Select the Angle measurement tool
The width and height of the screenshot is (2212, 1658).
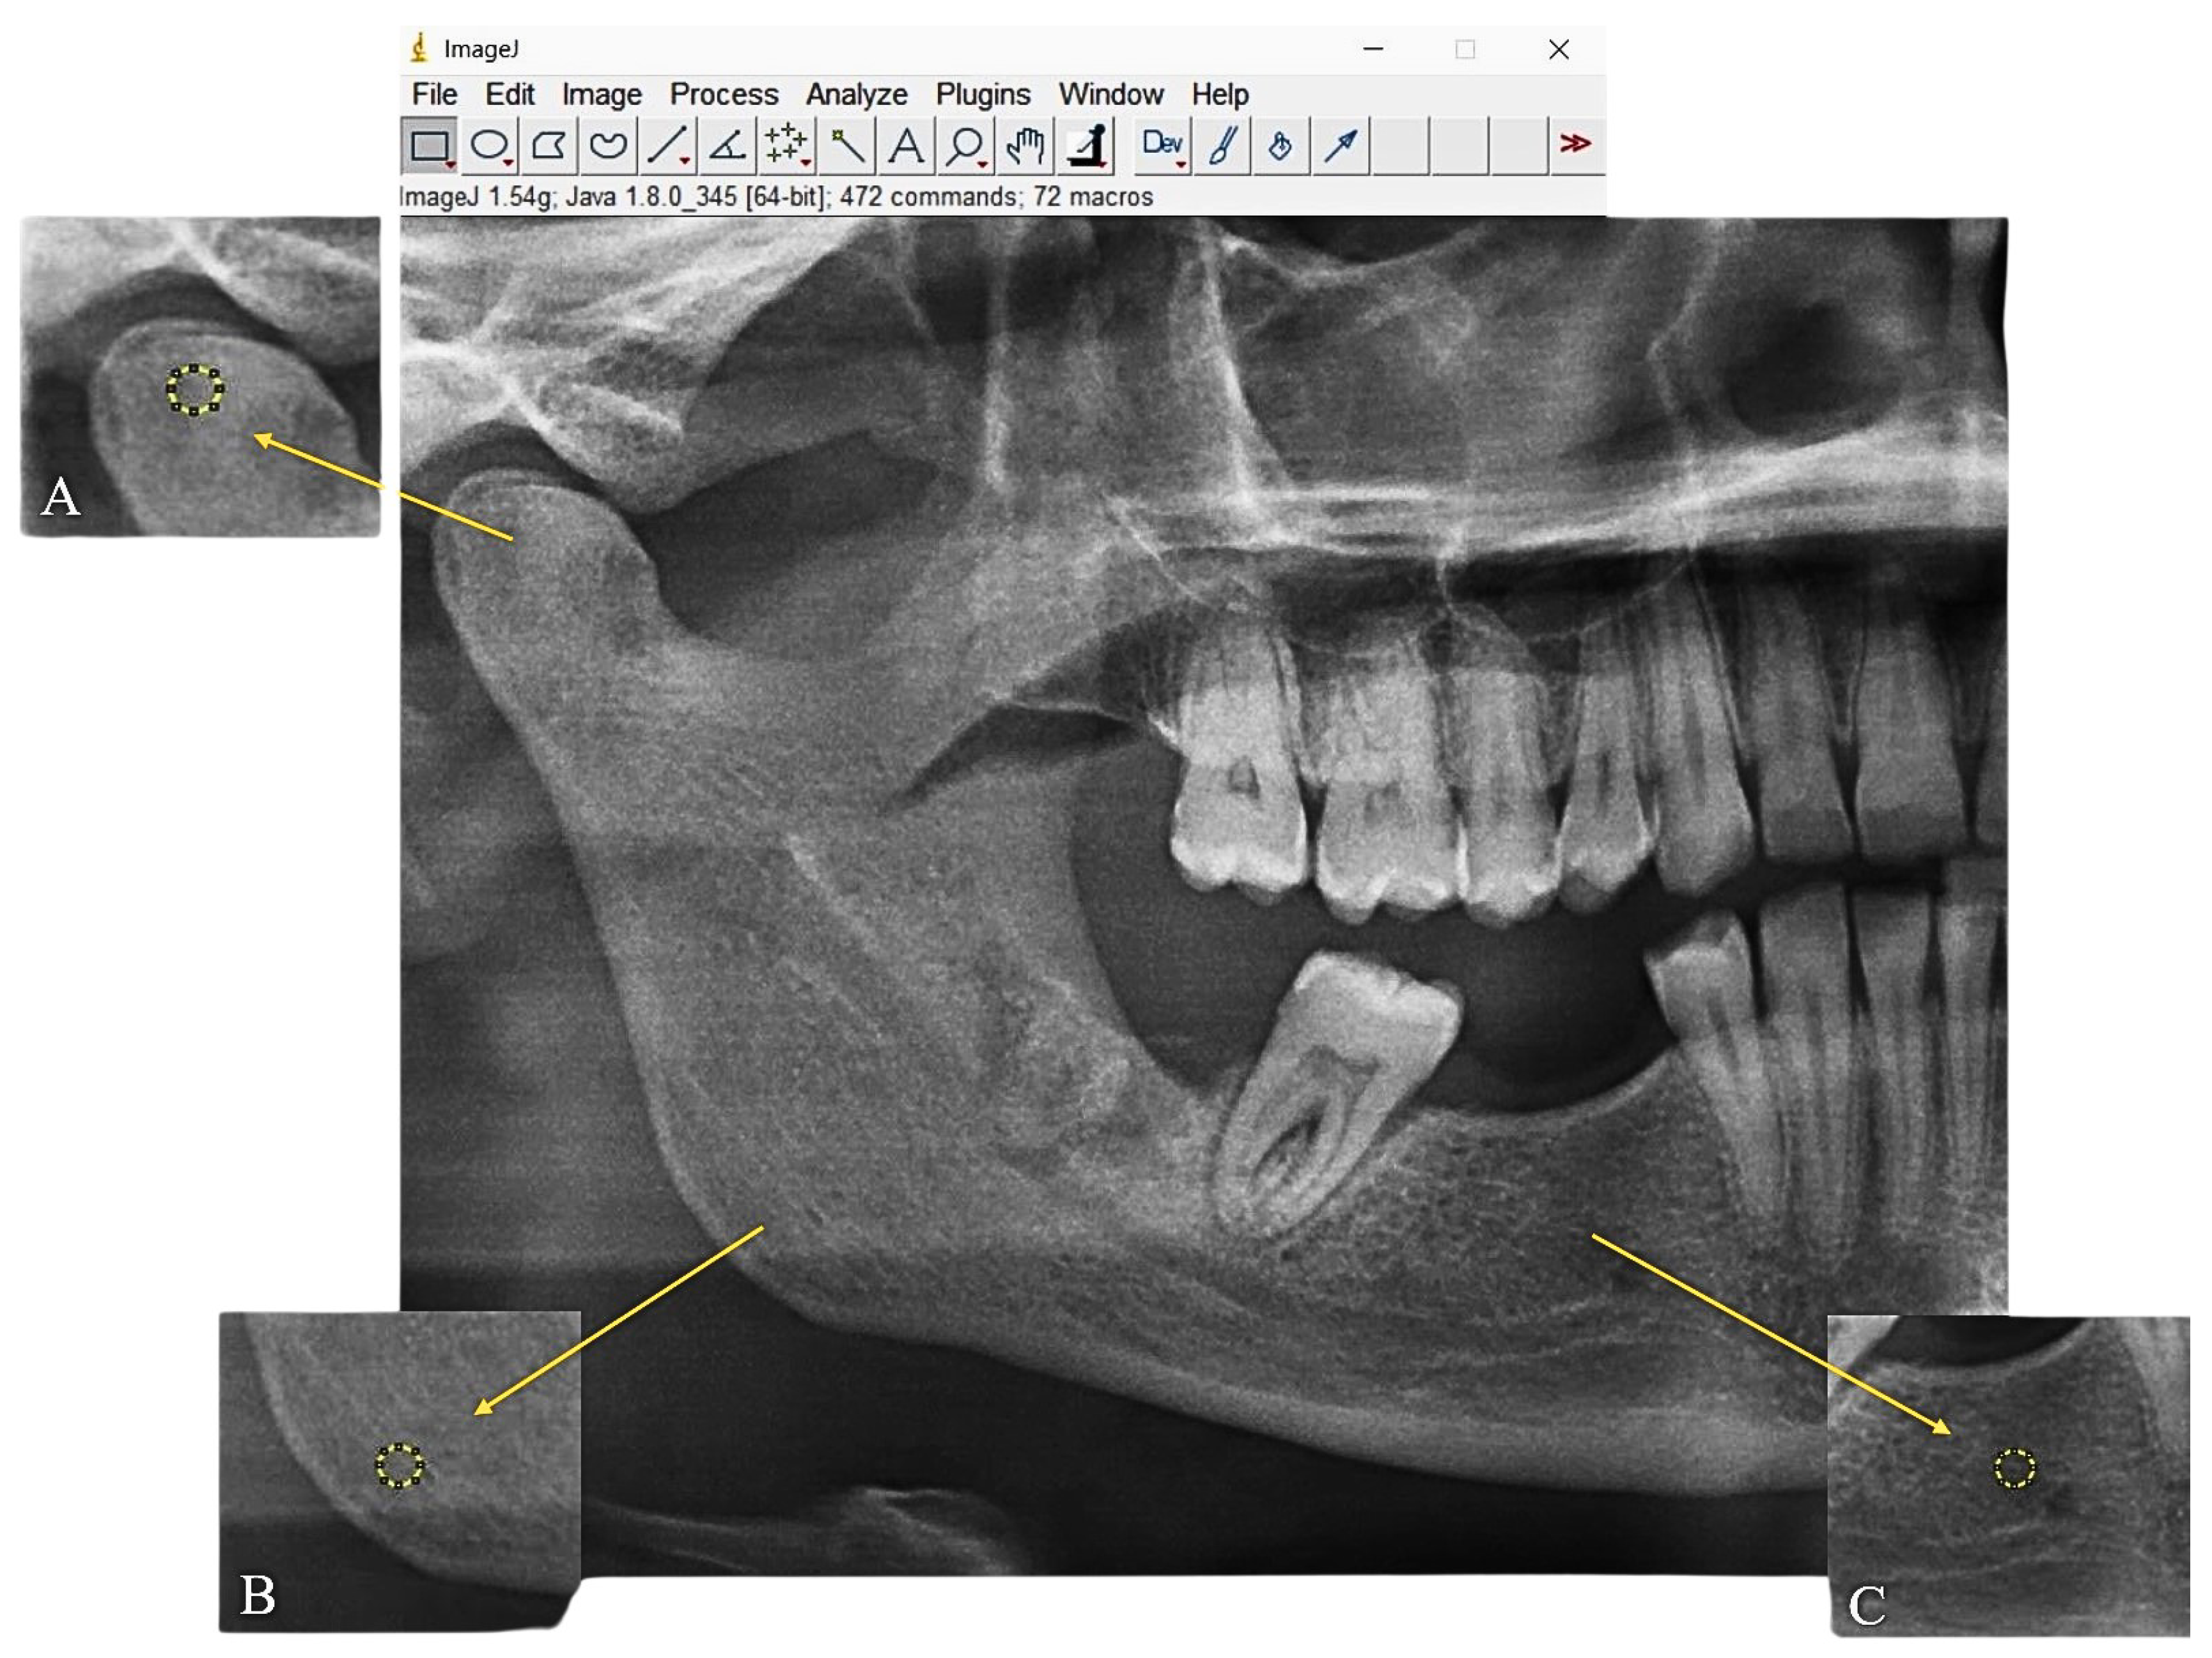tap(727, 146)
